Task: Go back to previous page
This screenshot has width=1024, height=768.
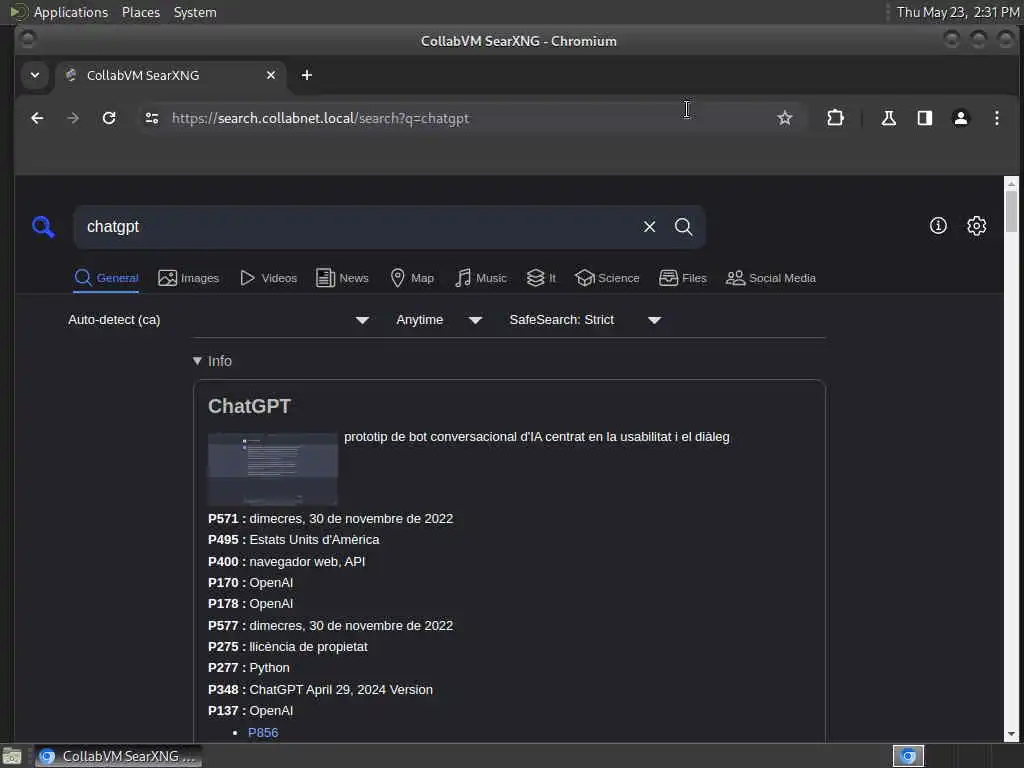Action: (37, 118)
